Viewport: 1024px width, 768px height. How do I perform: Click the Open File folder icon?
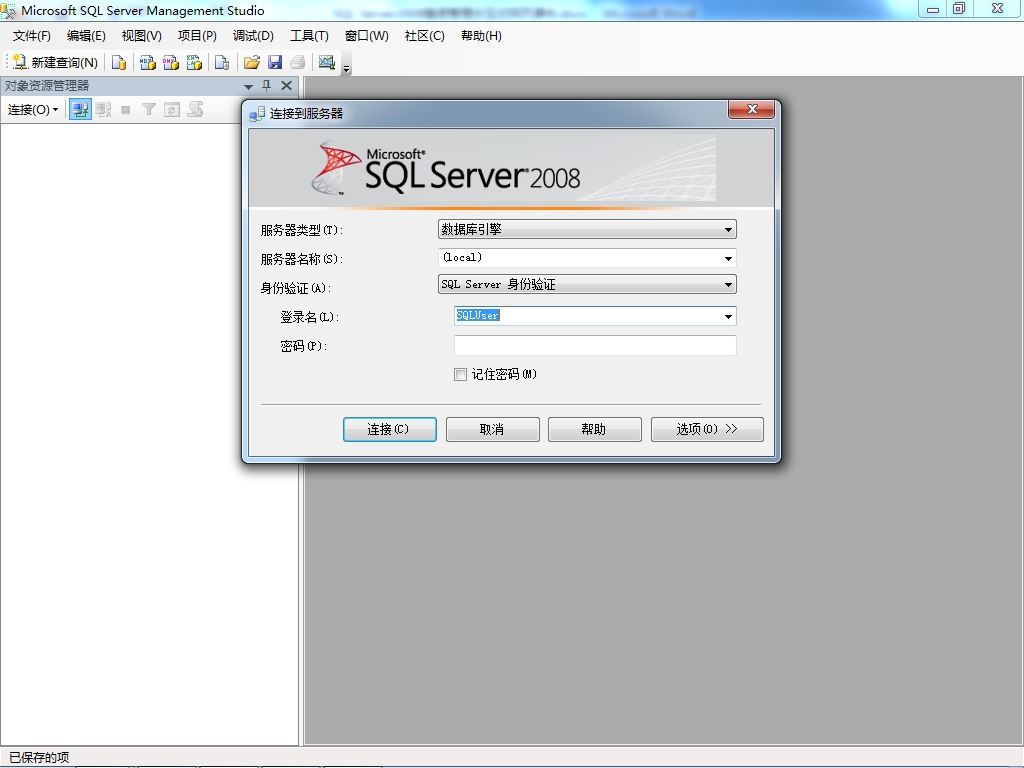[x=251, y=62]
